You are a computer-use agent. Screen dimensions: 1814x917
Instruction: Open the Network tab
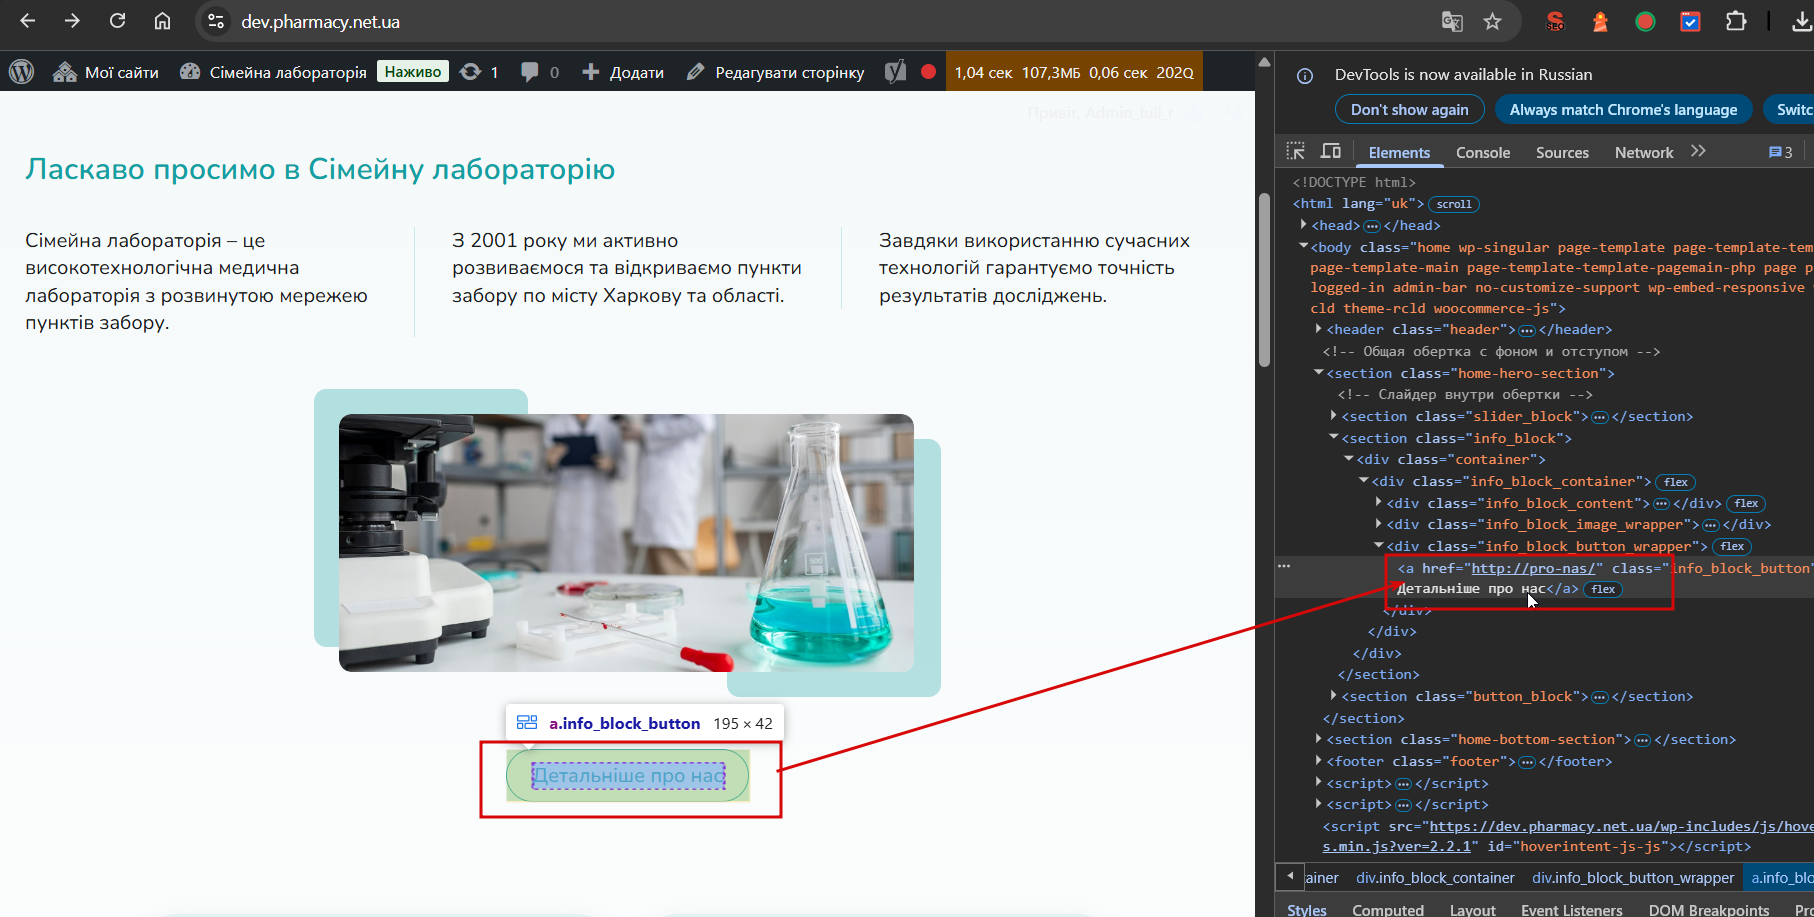click(1644, 152)
